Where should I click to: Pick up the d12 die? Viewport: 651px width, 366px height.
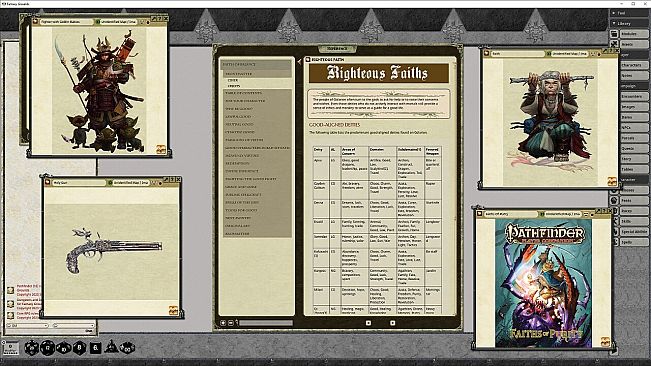point(47,347)
